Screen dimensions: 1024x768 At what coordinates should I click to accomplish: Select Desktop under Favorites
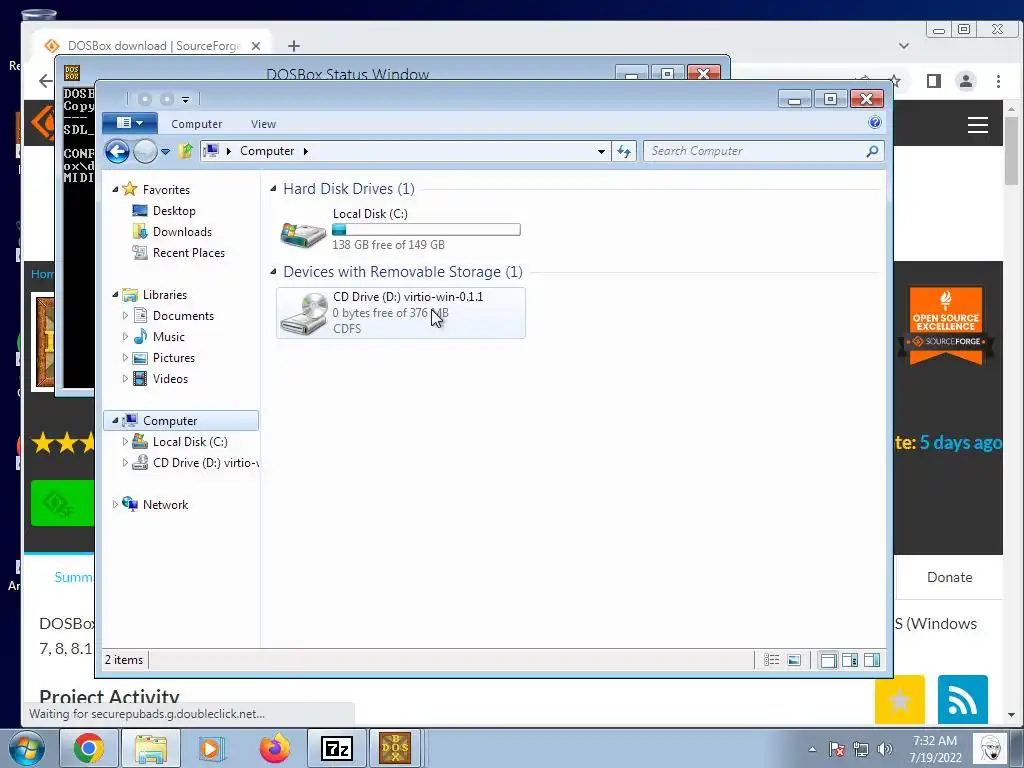[174, 211]
